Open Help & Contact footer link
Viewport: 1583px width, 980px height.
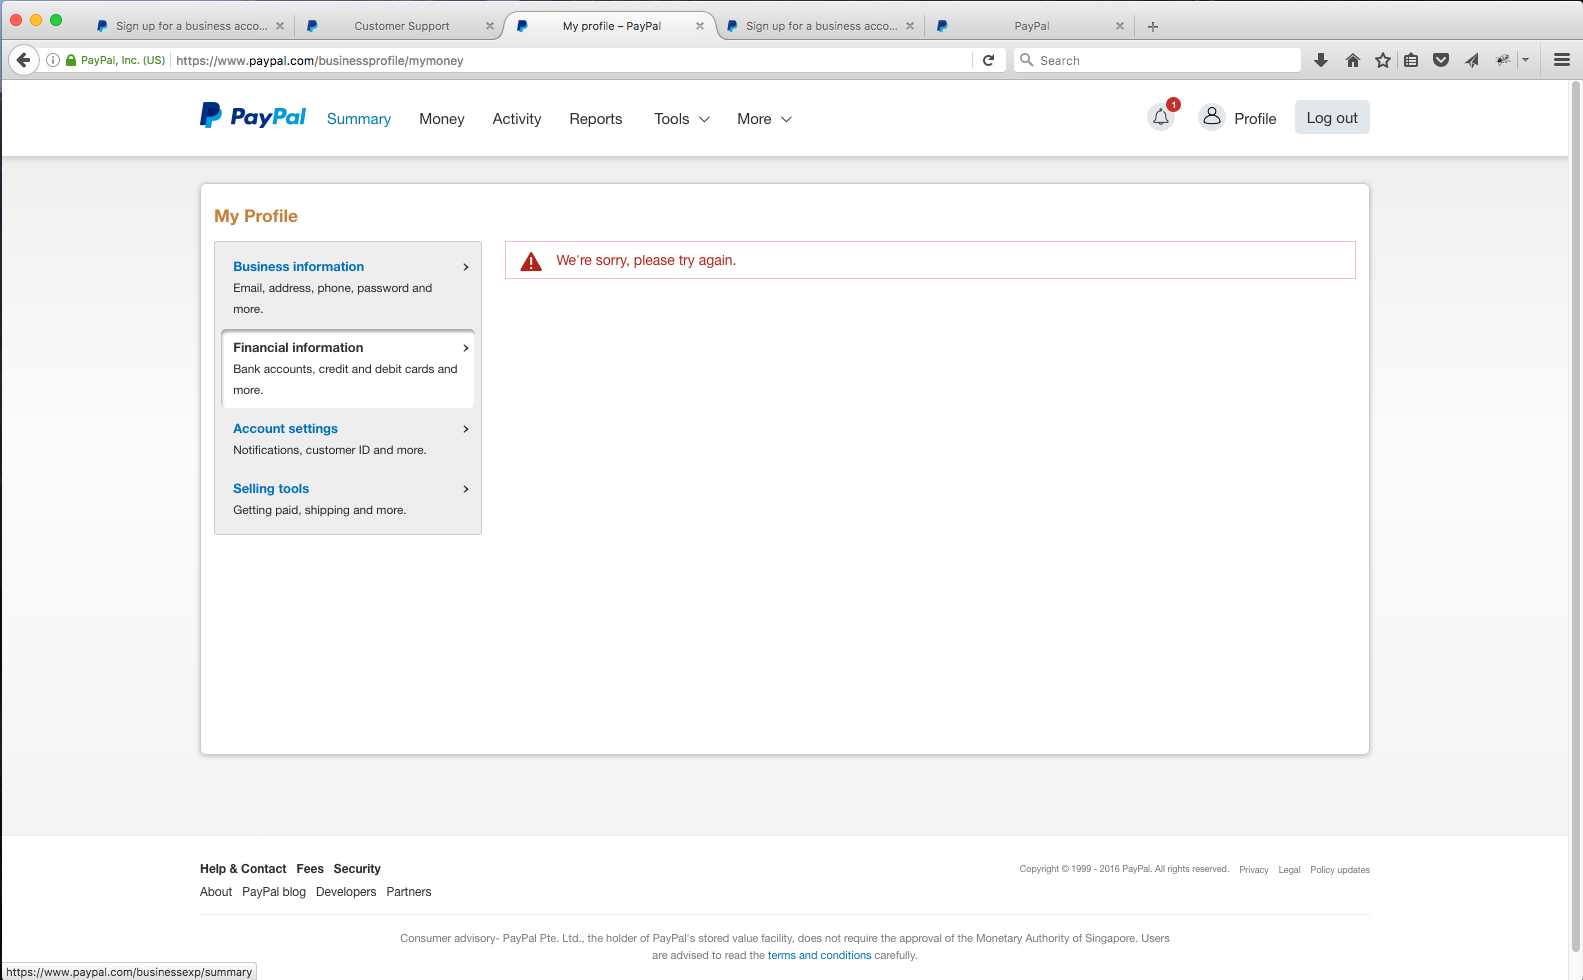point(243,869)
